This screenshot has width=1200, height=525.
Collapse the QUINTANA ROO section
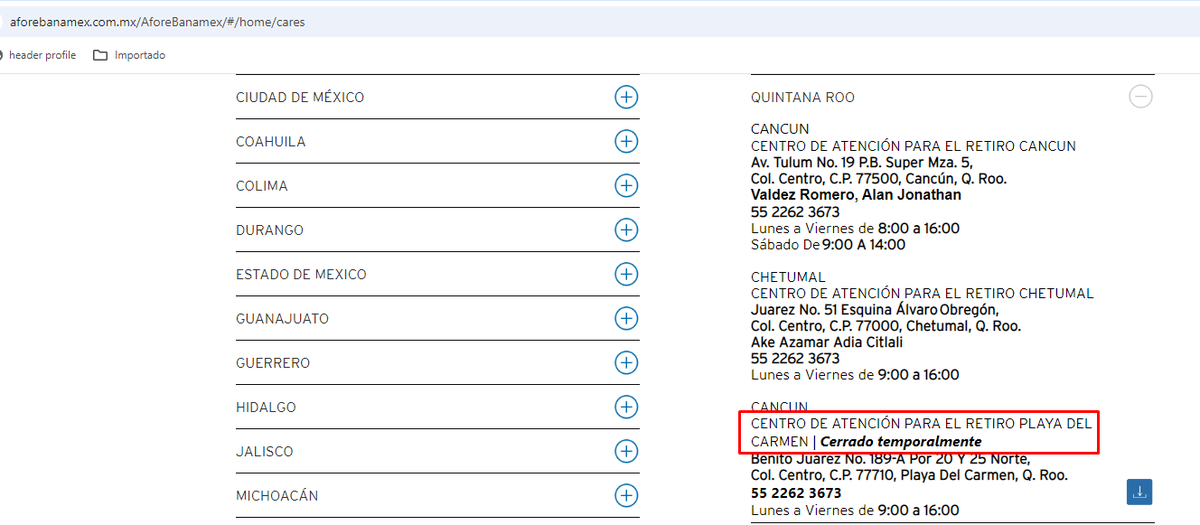click(x=1140, y=97)
